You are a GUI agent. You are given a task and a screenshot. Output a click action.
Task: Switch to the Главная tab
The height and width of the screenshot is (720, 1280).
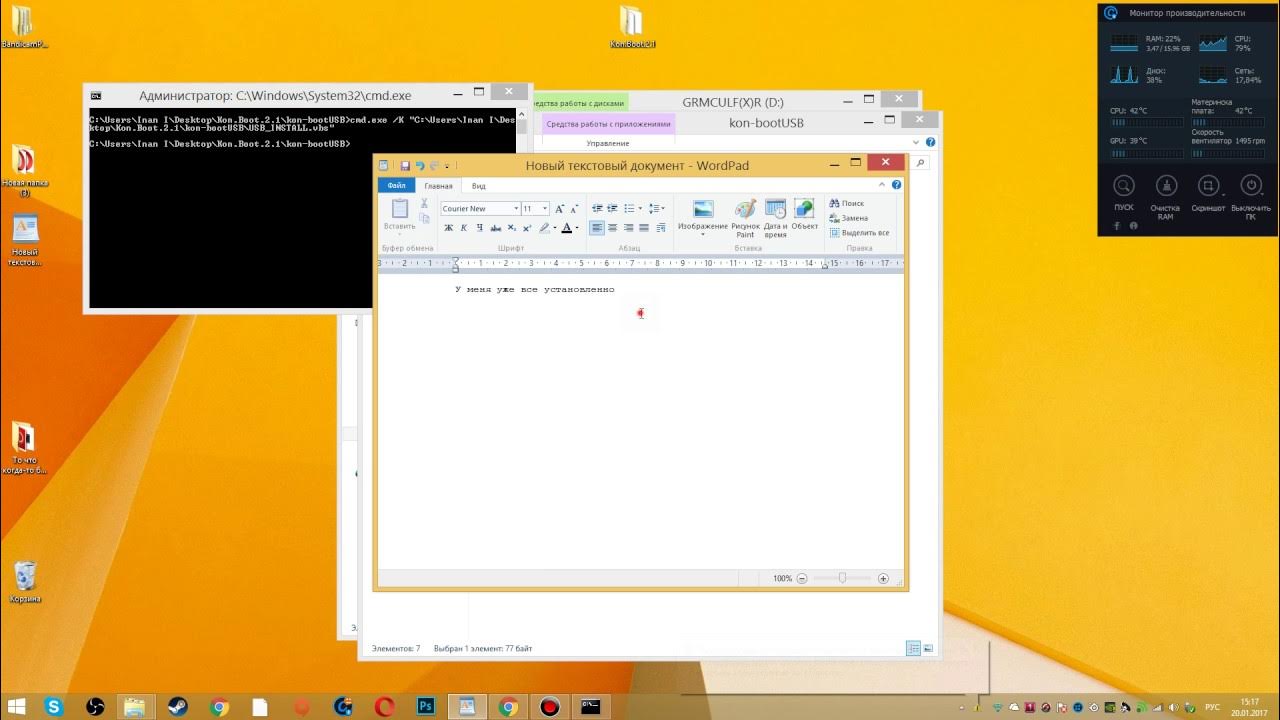(438, 185)
